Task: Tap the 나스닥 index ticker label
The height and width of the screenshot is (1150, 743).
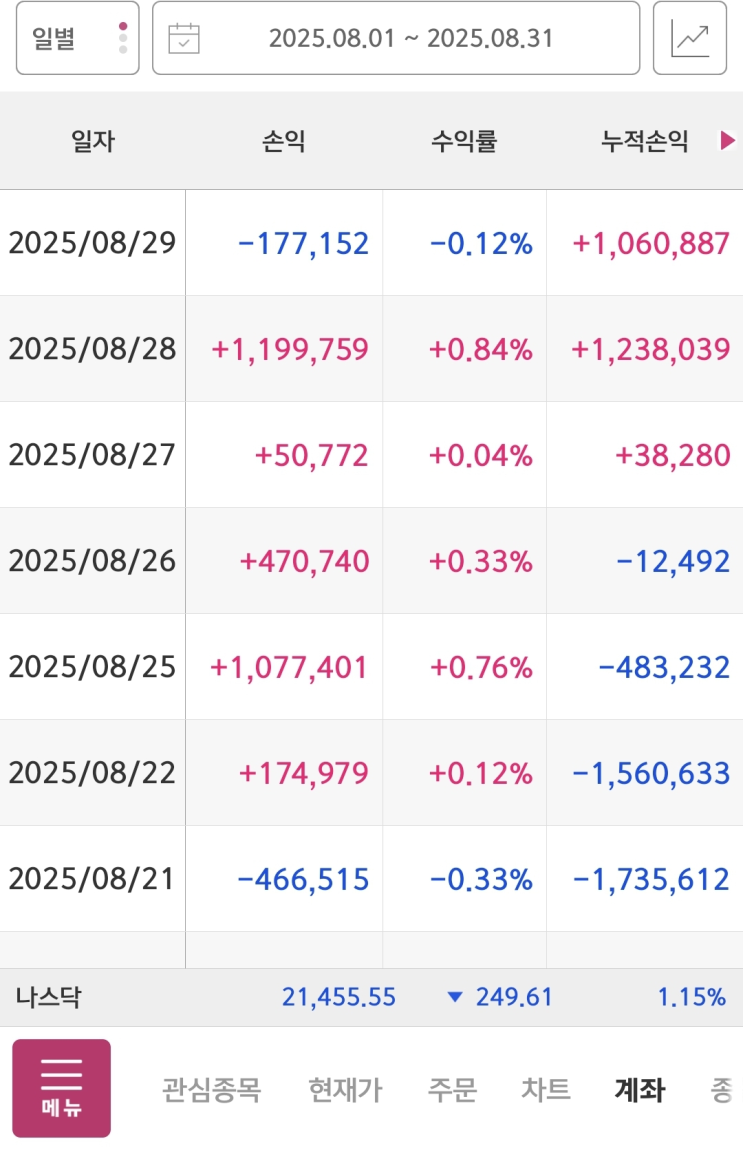Action: pos(48,997)
